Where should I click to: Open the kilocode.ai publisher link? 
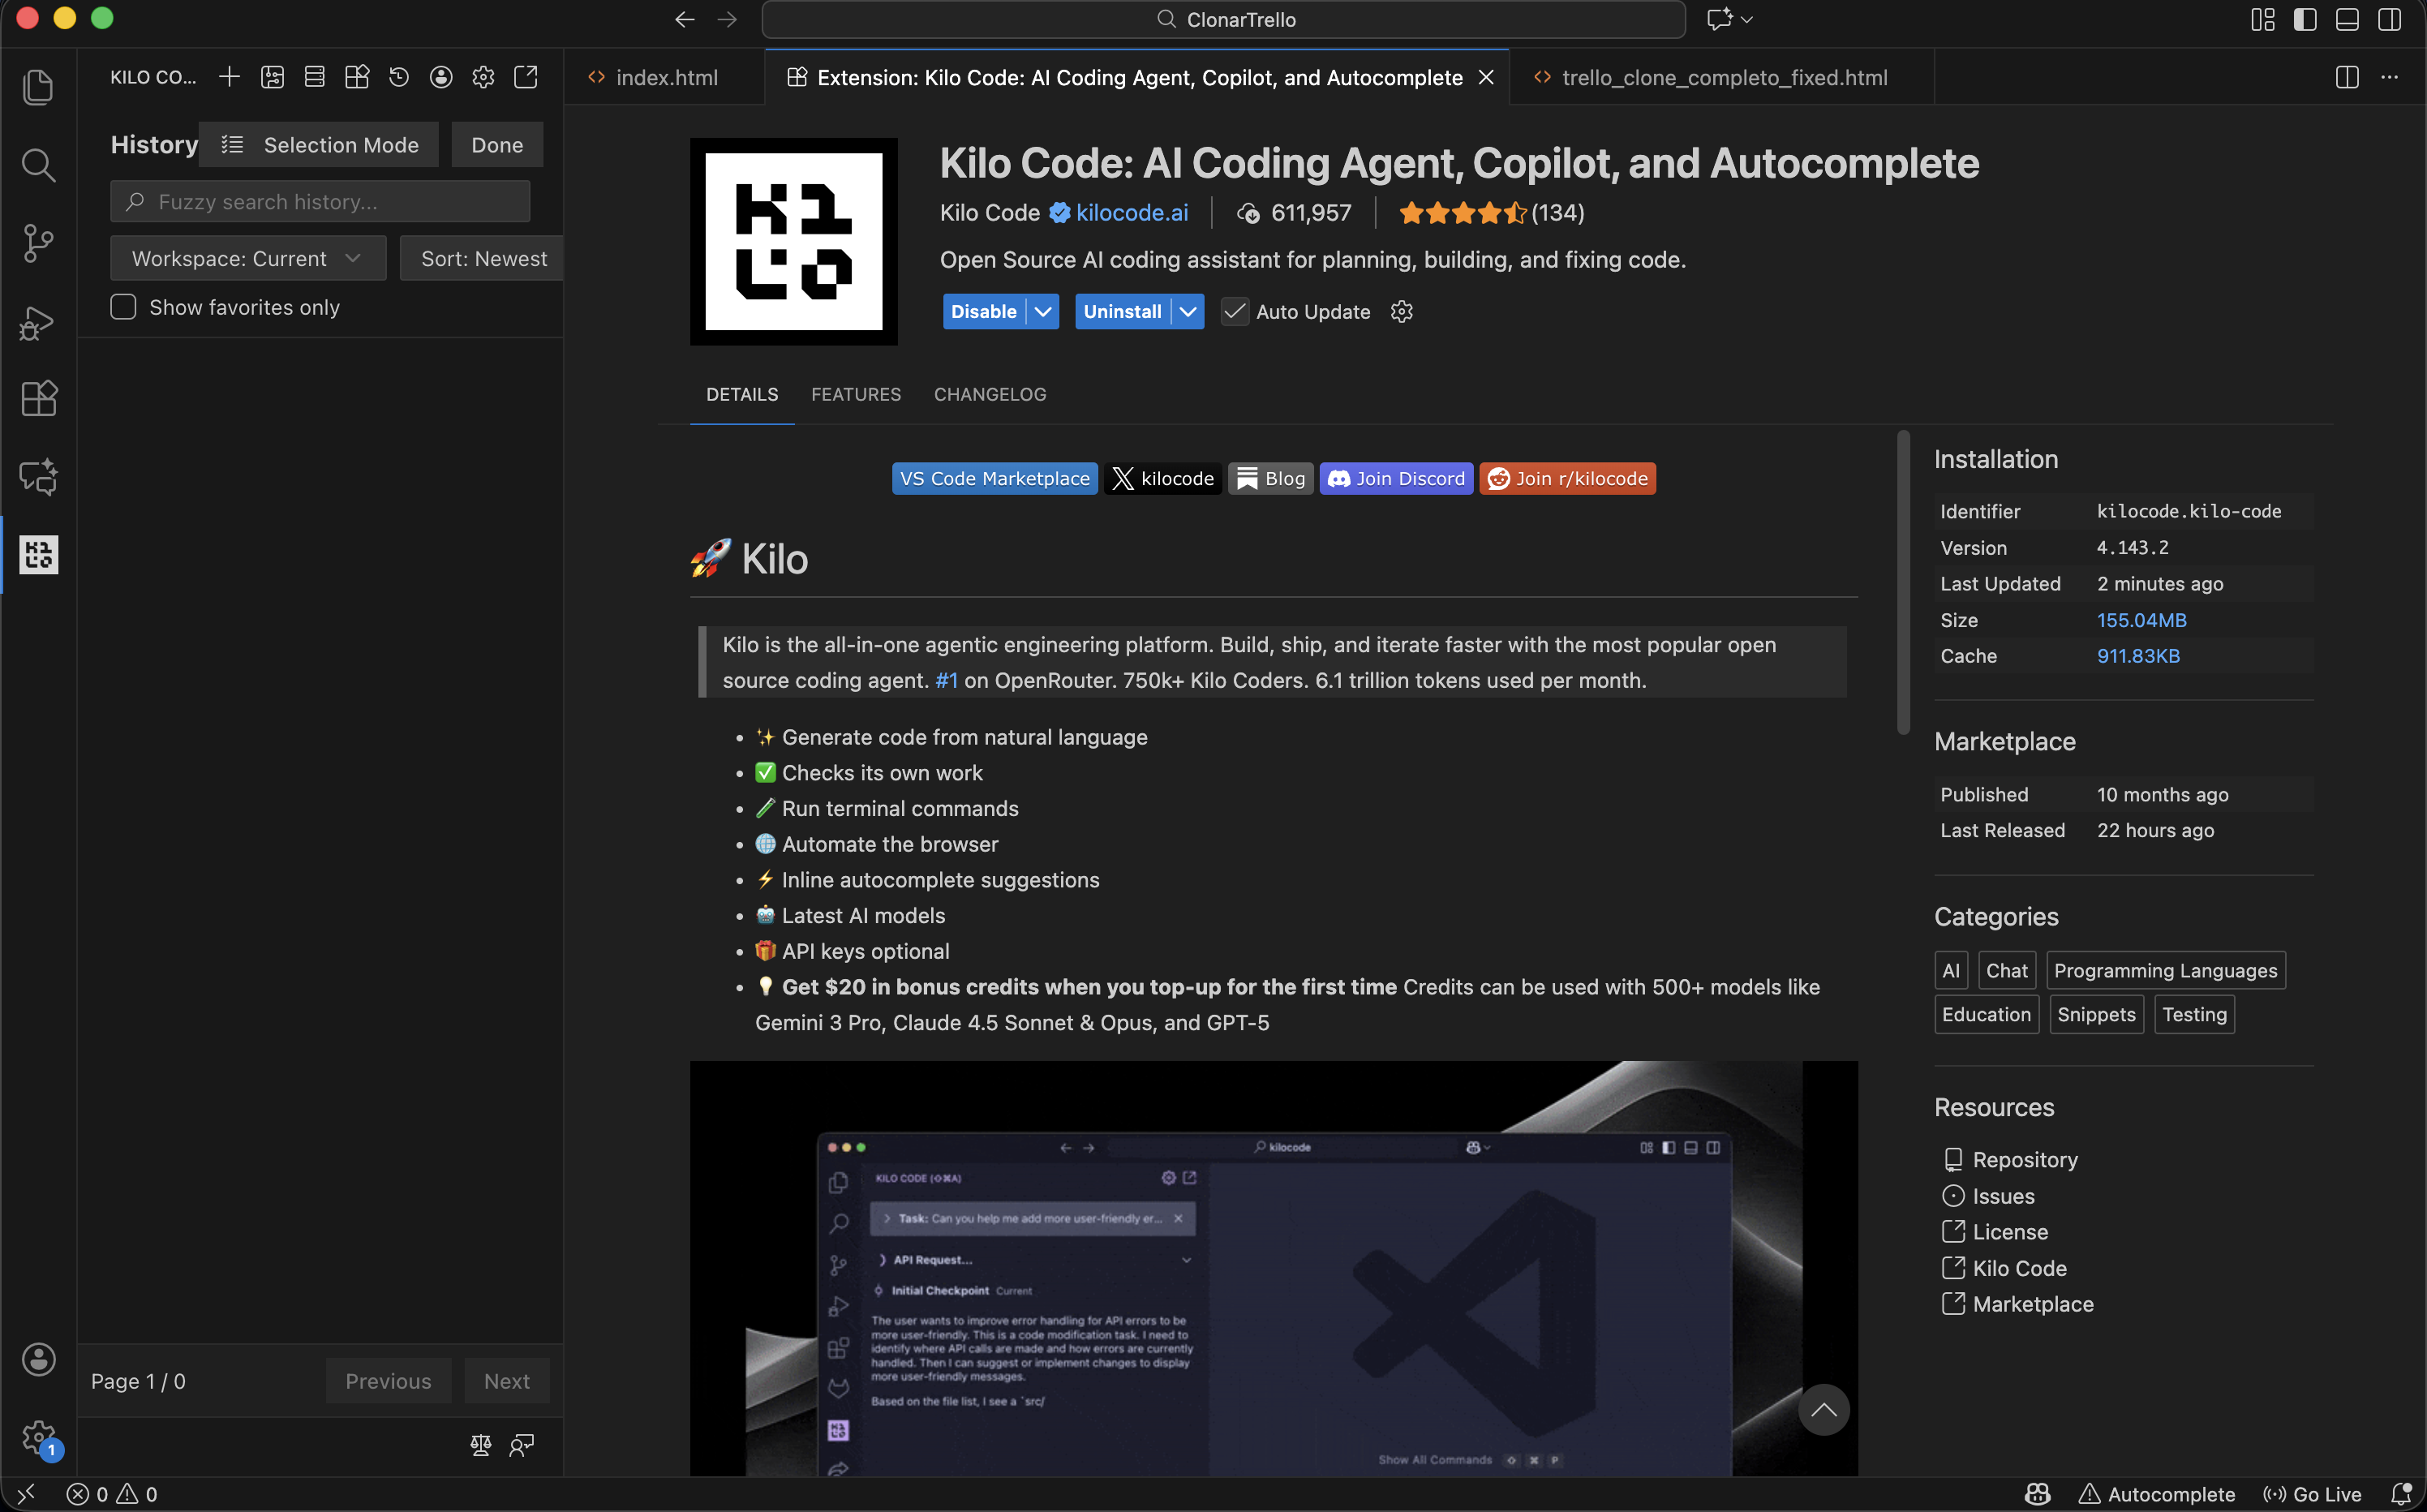[1131, 213]
